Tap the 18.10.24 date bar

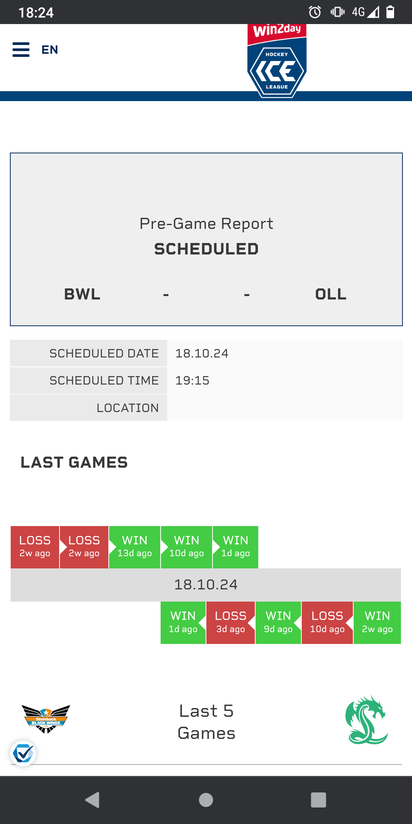[205, 585]
